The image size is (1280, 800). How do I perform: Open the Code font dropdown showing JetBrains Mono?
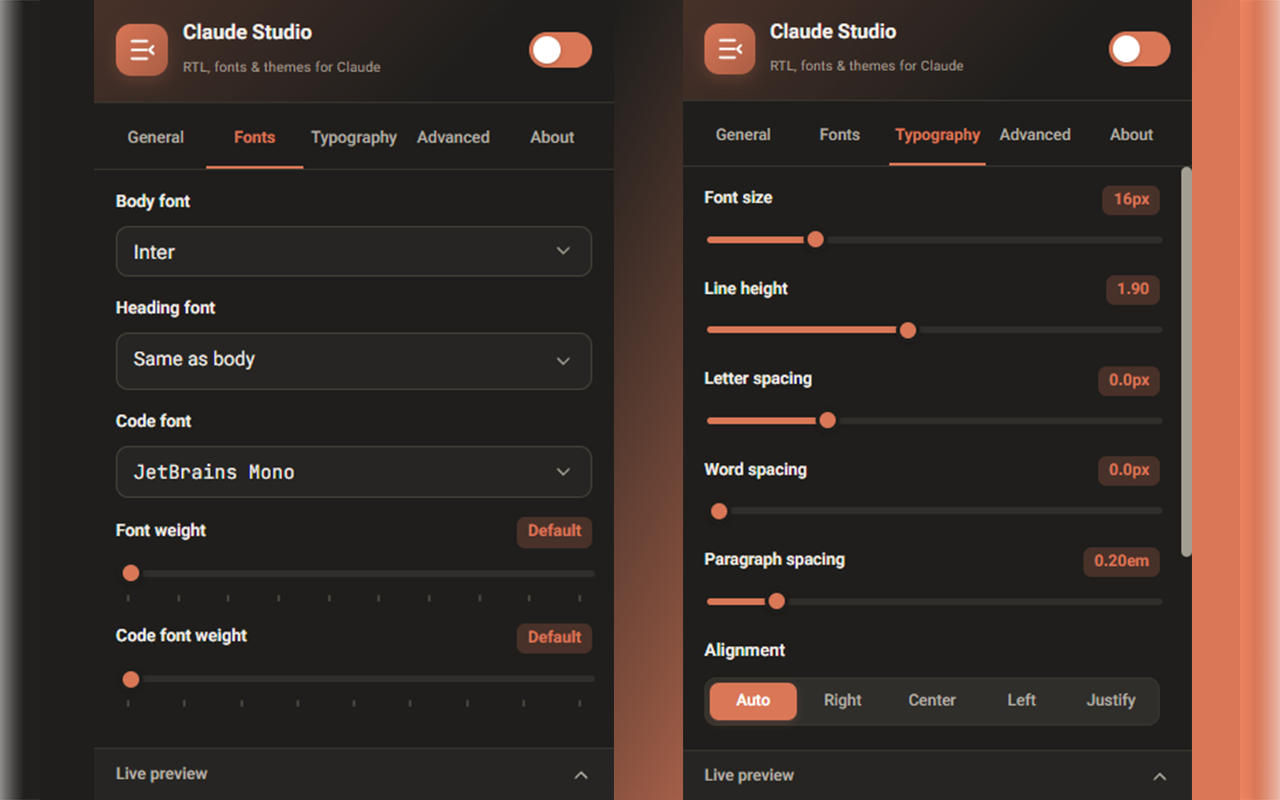(354, 472)
